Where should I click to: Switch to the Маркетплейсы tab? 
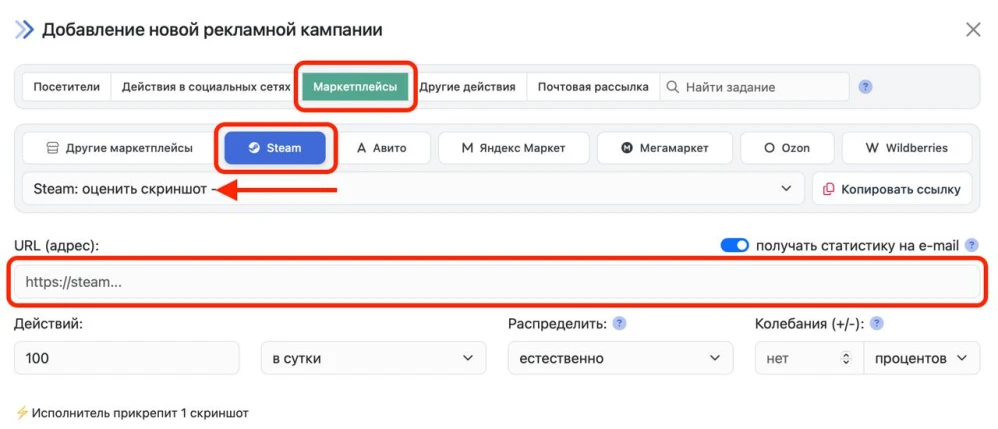click(354, 87)
